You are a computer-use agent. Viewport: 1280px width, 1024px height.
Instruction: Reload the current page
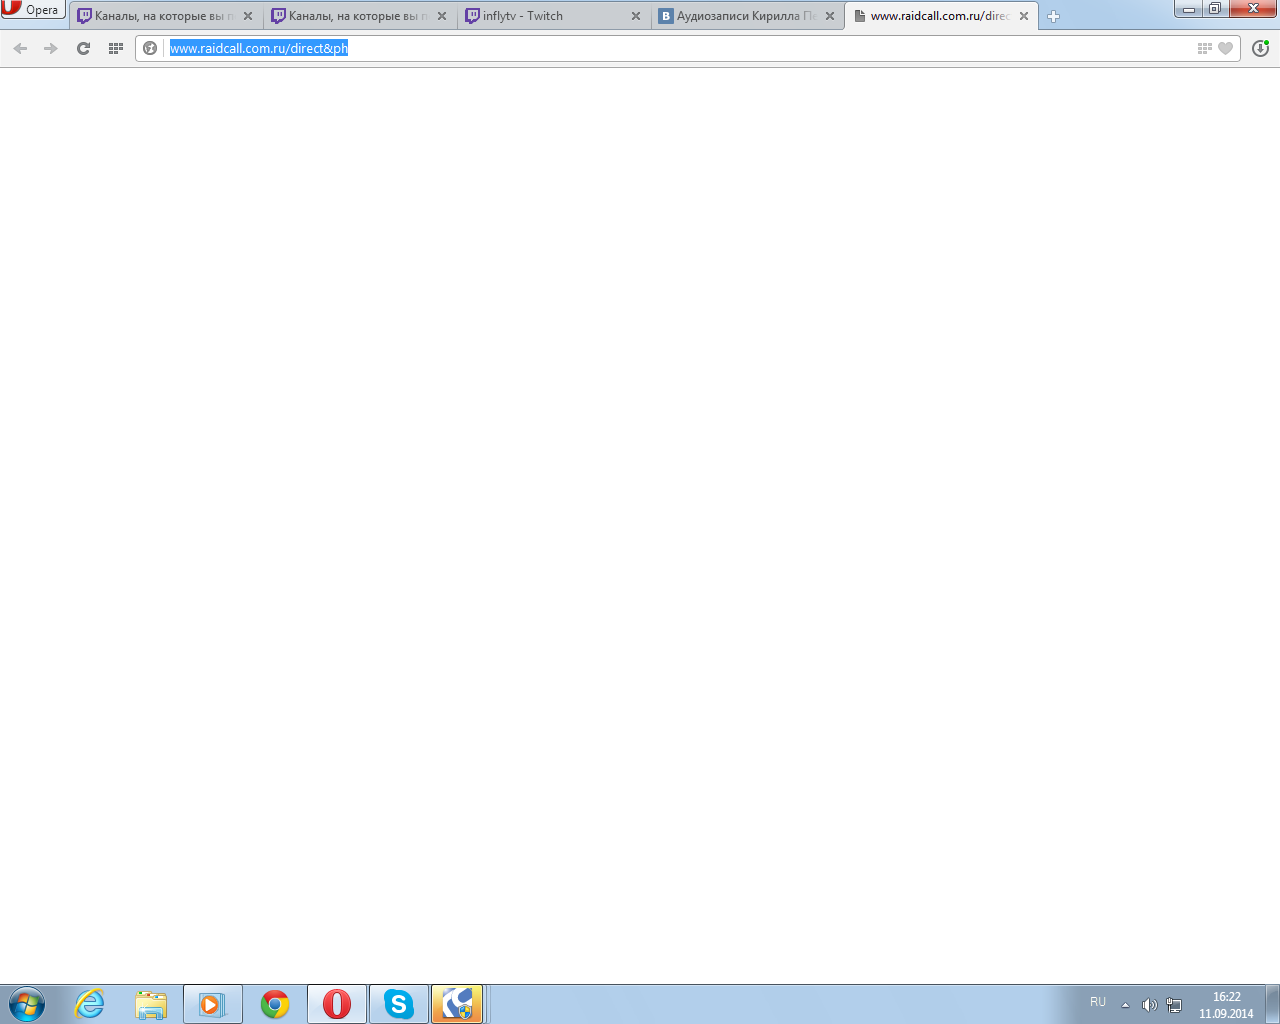[84, 48]
